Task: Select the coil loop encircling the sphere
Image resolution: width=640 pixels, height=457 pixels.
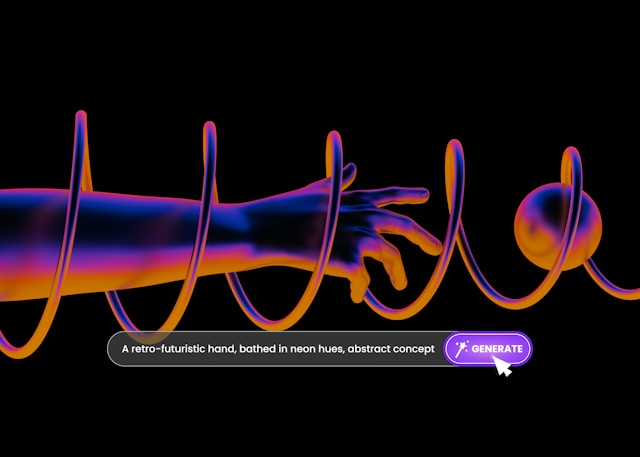Action: (571, 160)
